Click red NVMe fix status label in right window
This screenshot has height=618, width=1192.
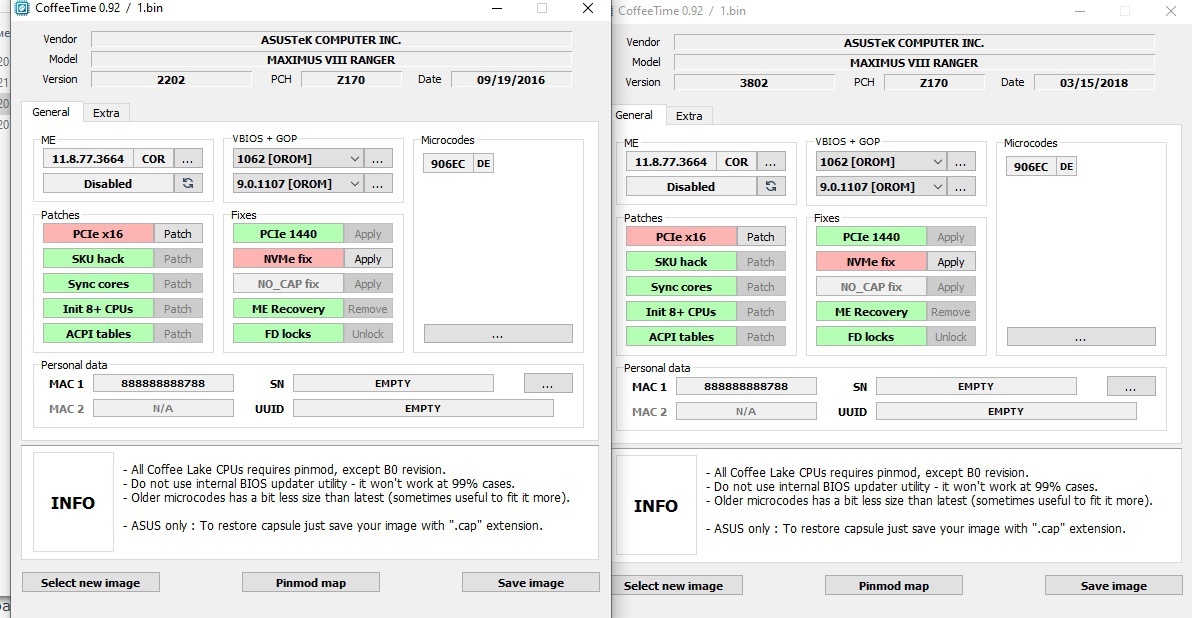pyautogui.click(x=871, y=261)
